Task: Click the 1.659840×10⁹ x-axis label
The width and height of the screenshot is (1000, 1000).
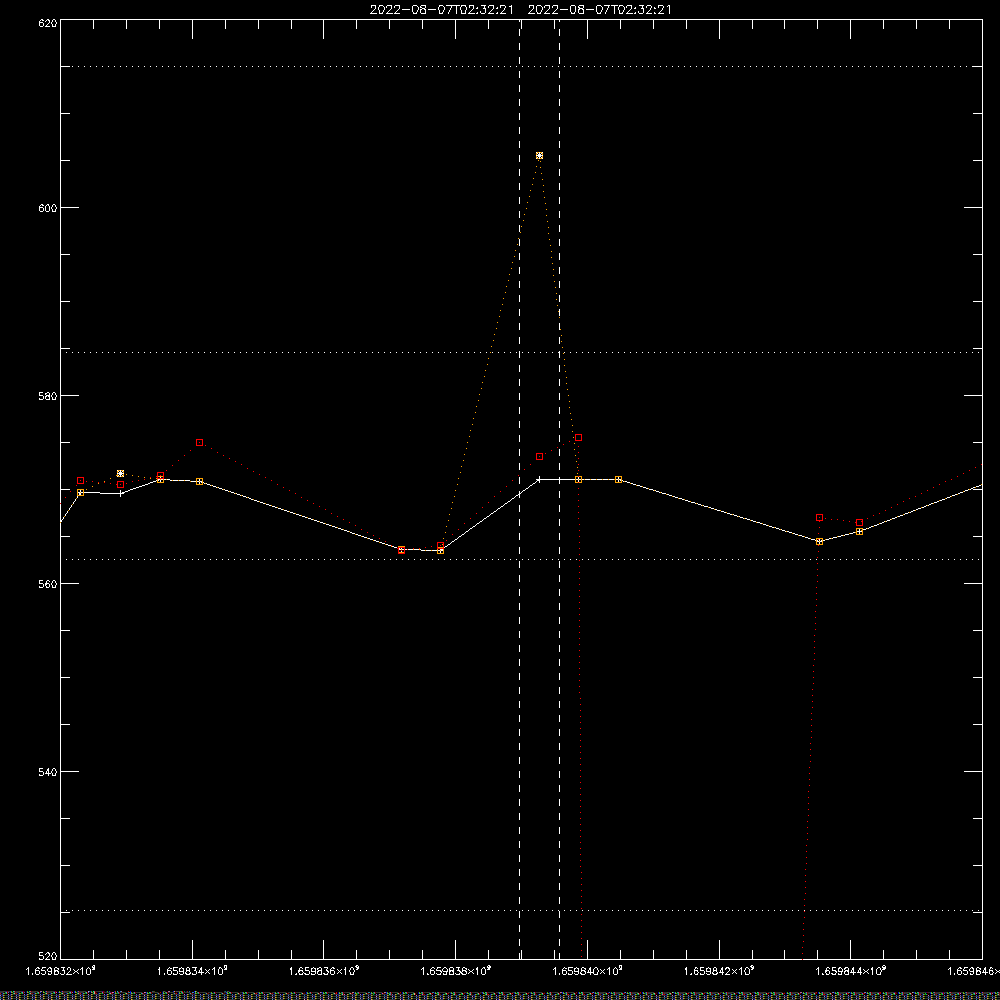Action: [x=587, y=971]
